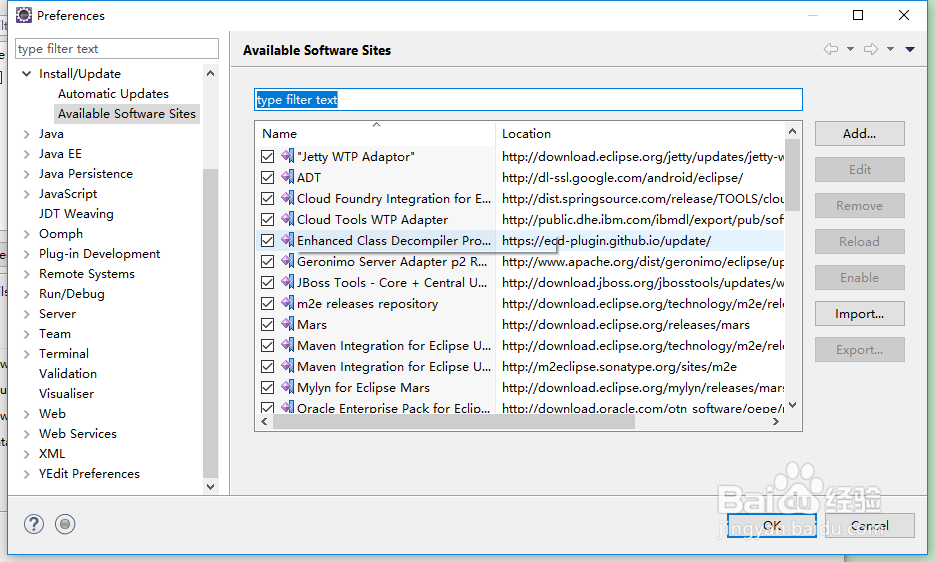935x562 pixels.
Task: Toggle the Enhanced Class Decompiler checkbox
Action: coord(267,241)
